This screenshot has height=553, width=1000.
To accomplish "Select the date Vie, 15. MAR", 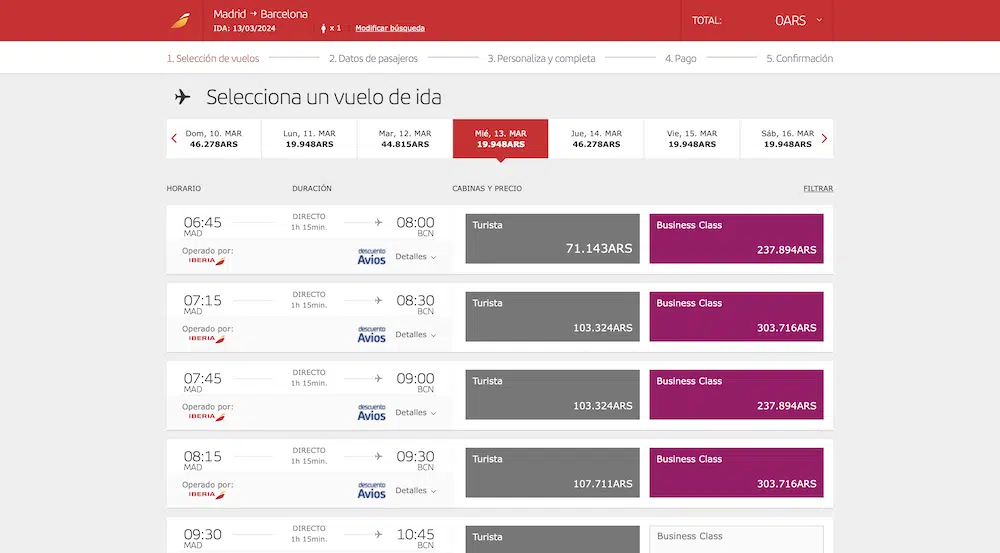I will click(692, 138).
